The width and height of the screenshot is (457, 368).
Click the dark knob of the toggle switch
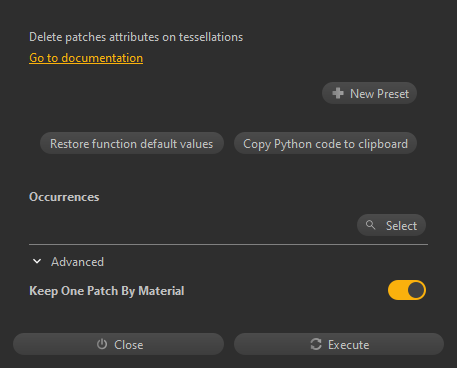pyautogui.click(x=416, y=290)
